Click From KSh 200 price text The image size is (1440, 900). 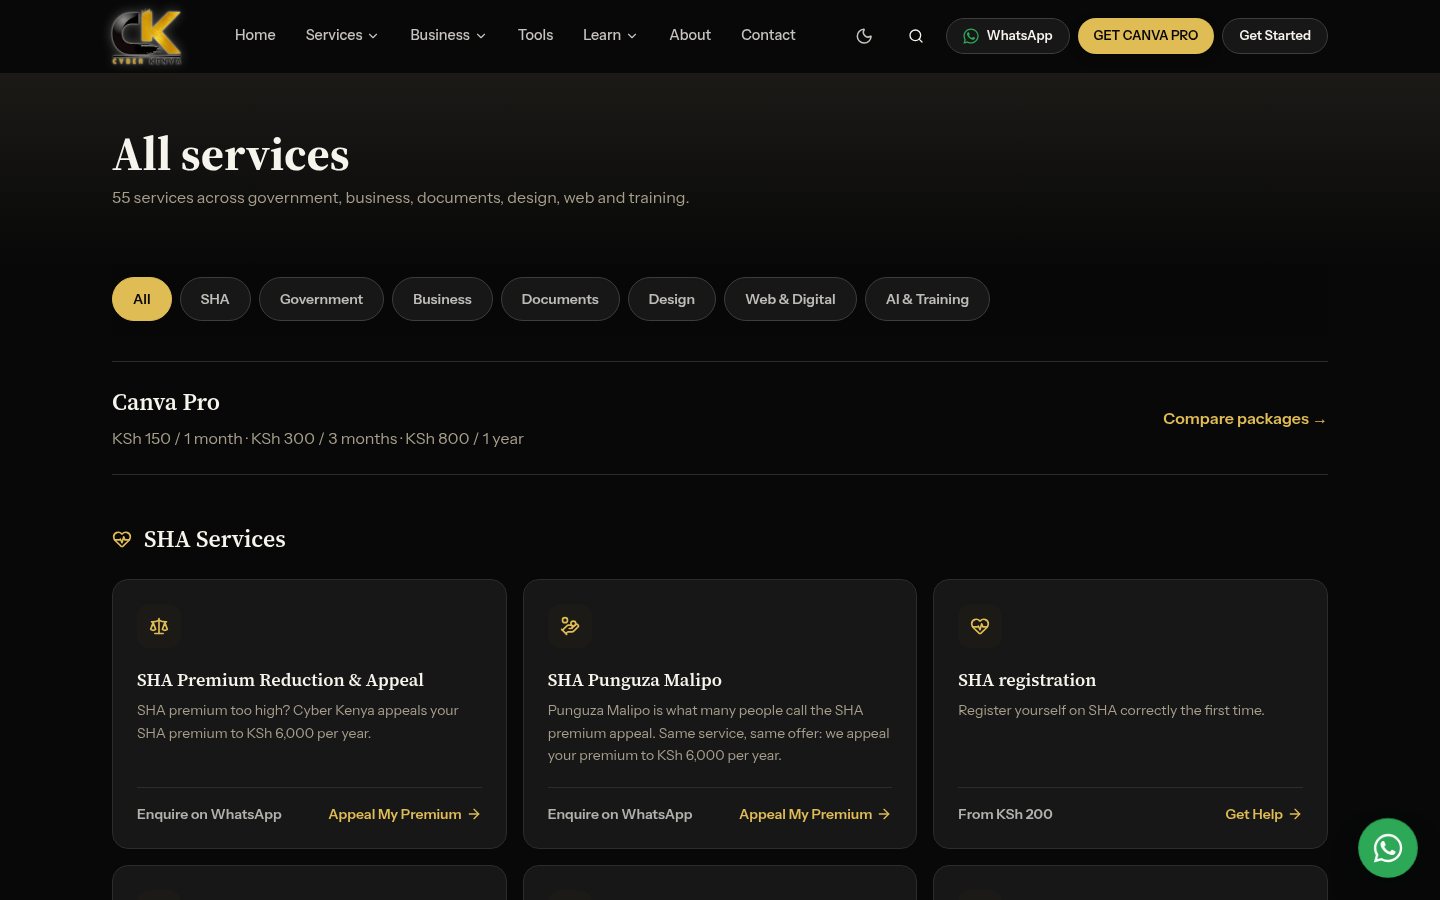point(1005,814)
